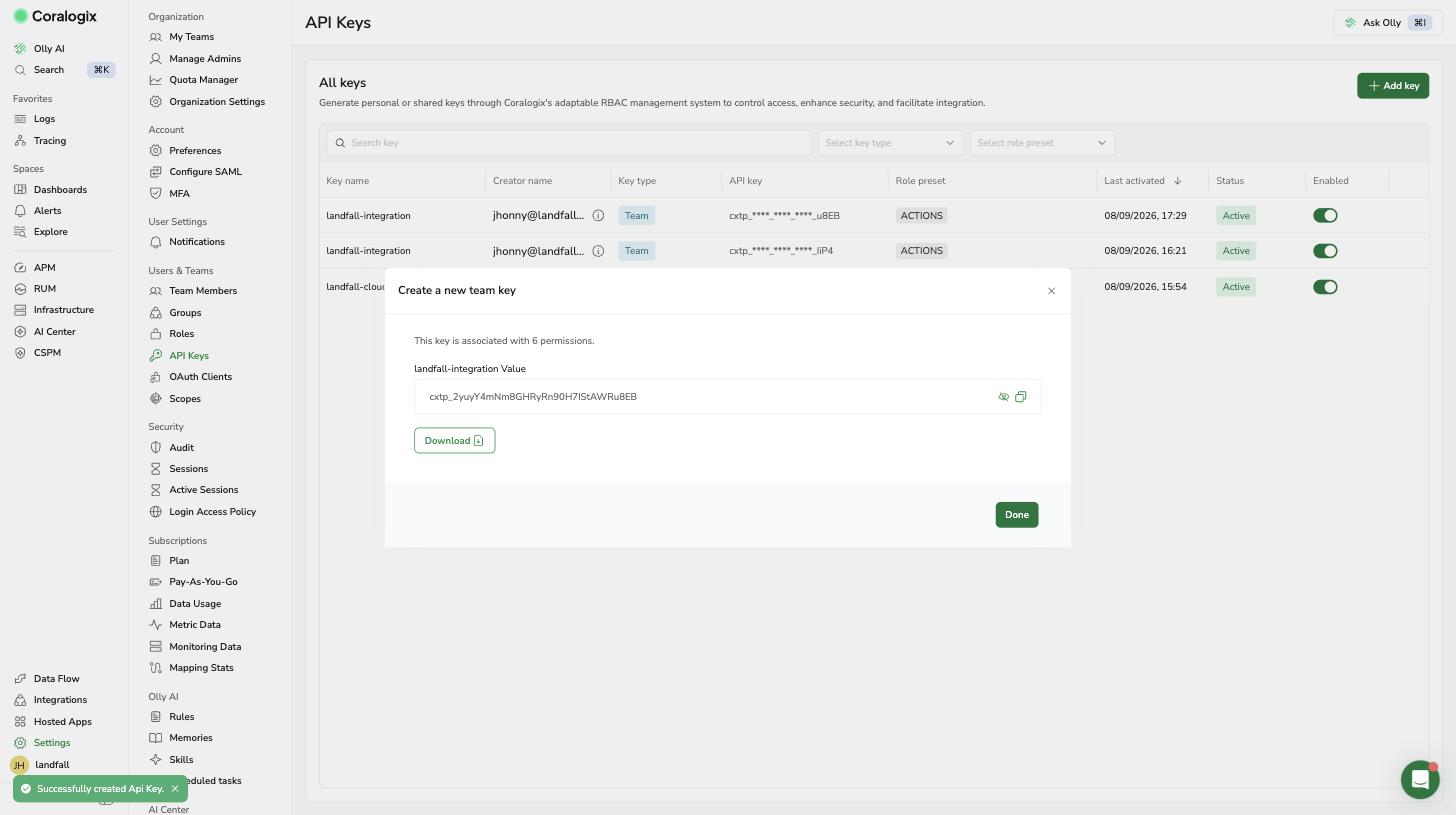Open the chat support widget
The width and height of the screenshot is (1456, 815).
(1420, 780)
